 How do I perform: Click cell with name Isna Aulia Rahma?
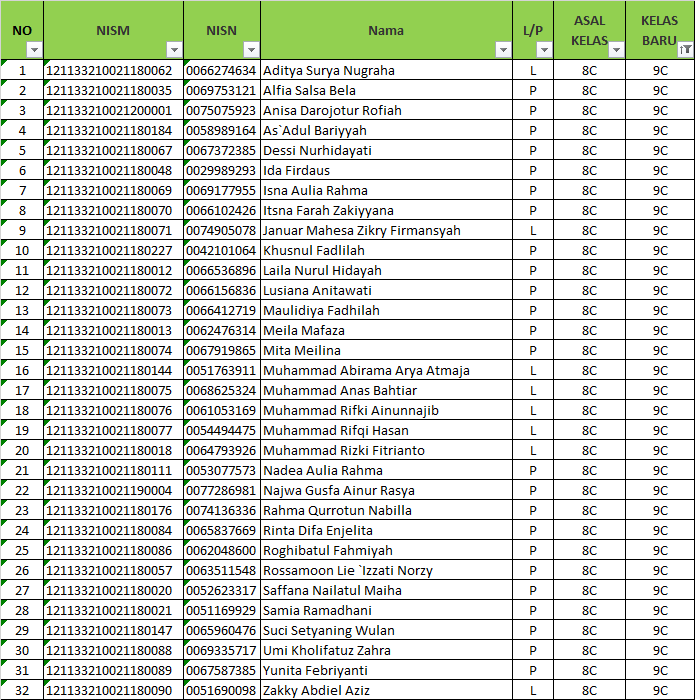tap(386, 191)
